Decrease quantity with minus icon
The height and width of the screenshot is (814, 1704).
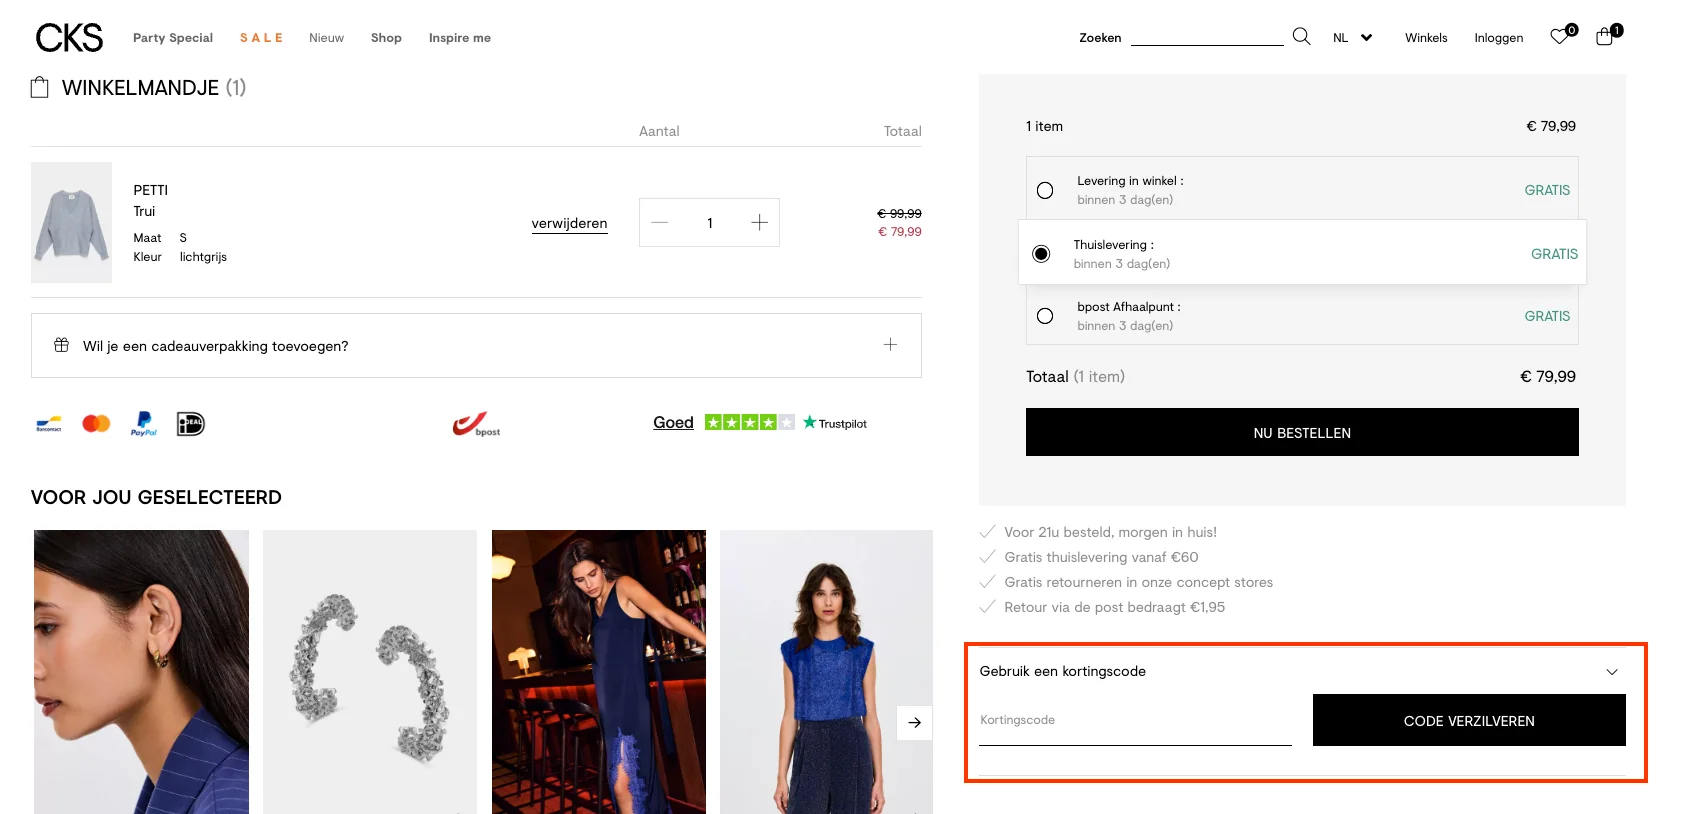[660, 223]
